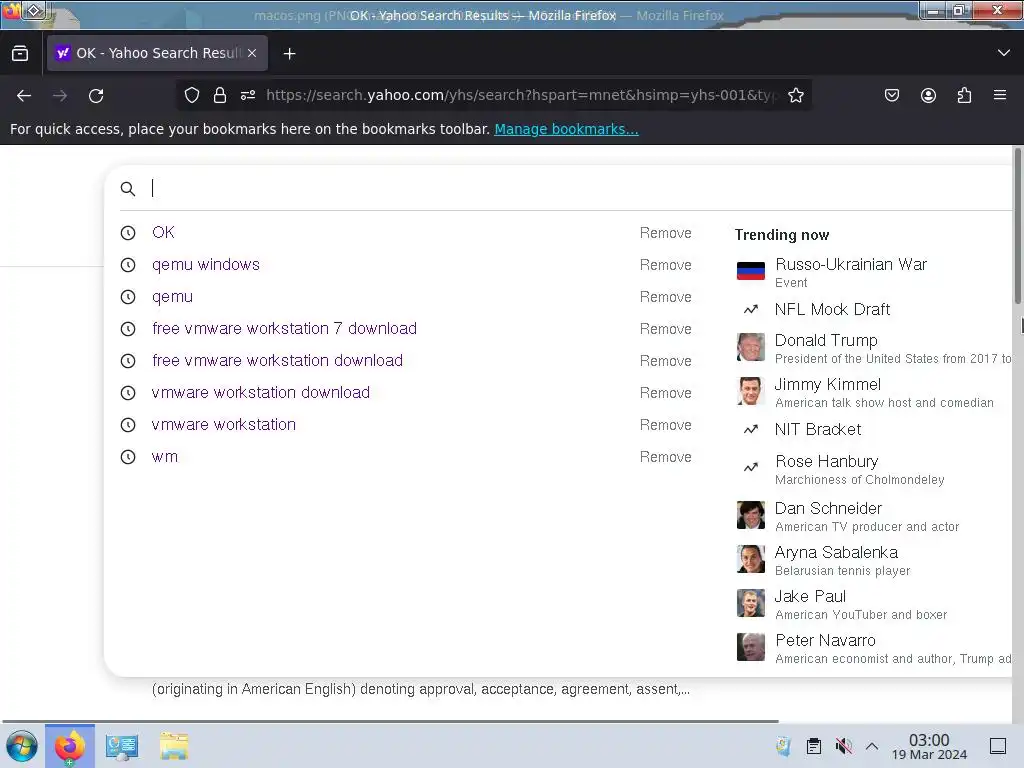The height and width of the screenshot is (768, 1024).
Task: Remove 'qemu windows' from search history
Action: tap(665, 265)
